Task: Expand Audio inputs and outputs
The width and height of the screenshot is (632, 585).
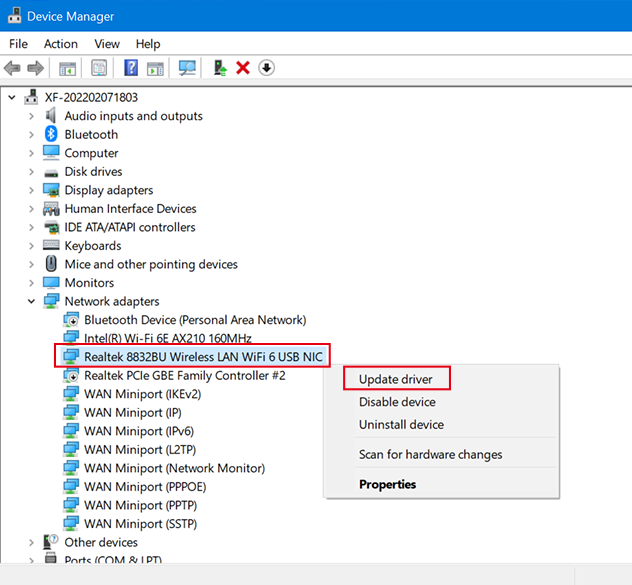Action: point(31,116)
